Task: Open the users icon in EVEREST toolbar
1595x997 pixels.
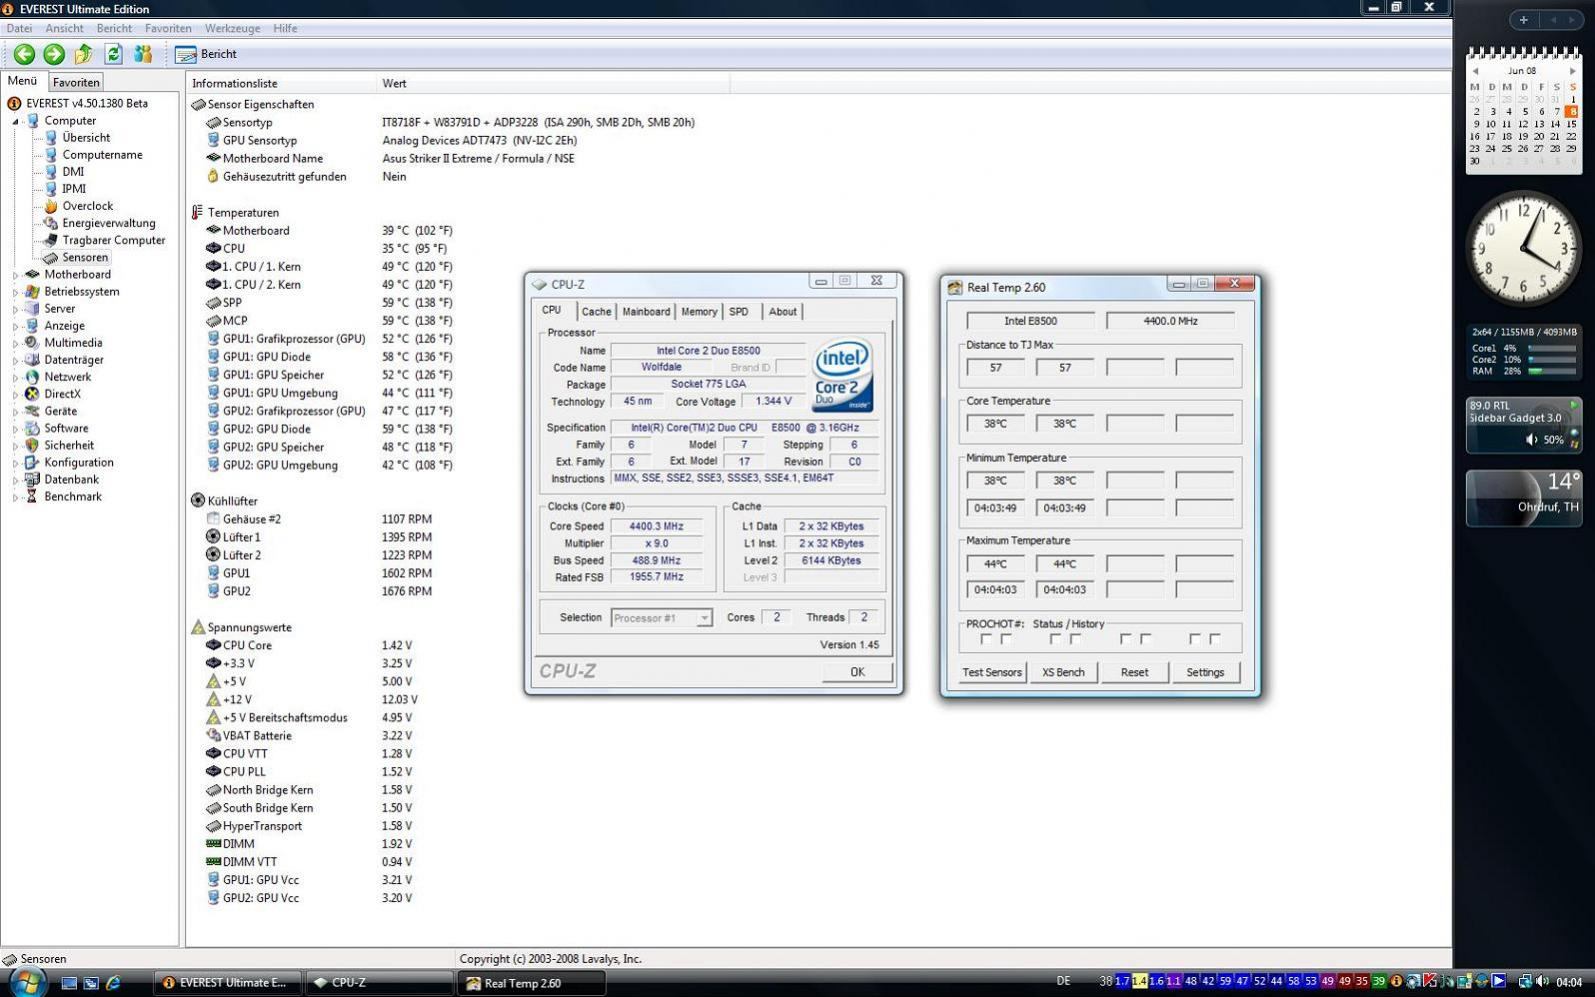Action: [x=143, y=54]
